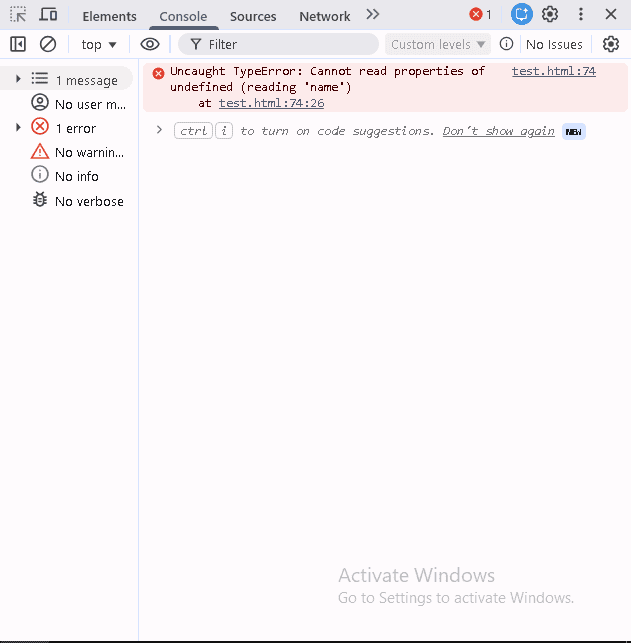This screenshot has height=643, width=631.
Task: Expand the 1 error group
Action: pyautogui.click(x=18, y=127)
